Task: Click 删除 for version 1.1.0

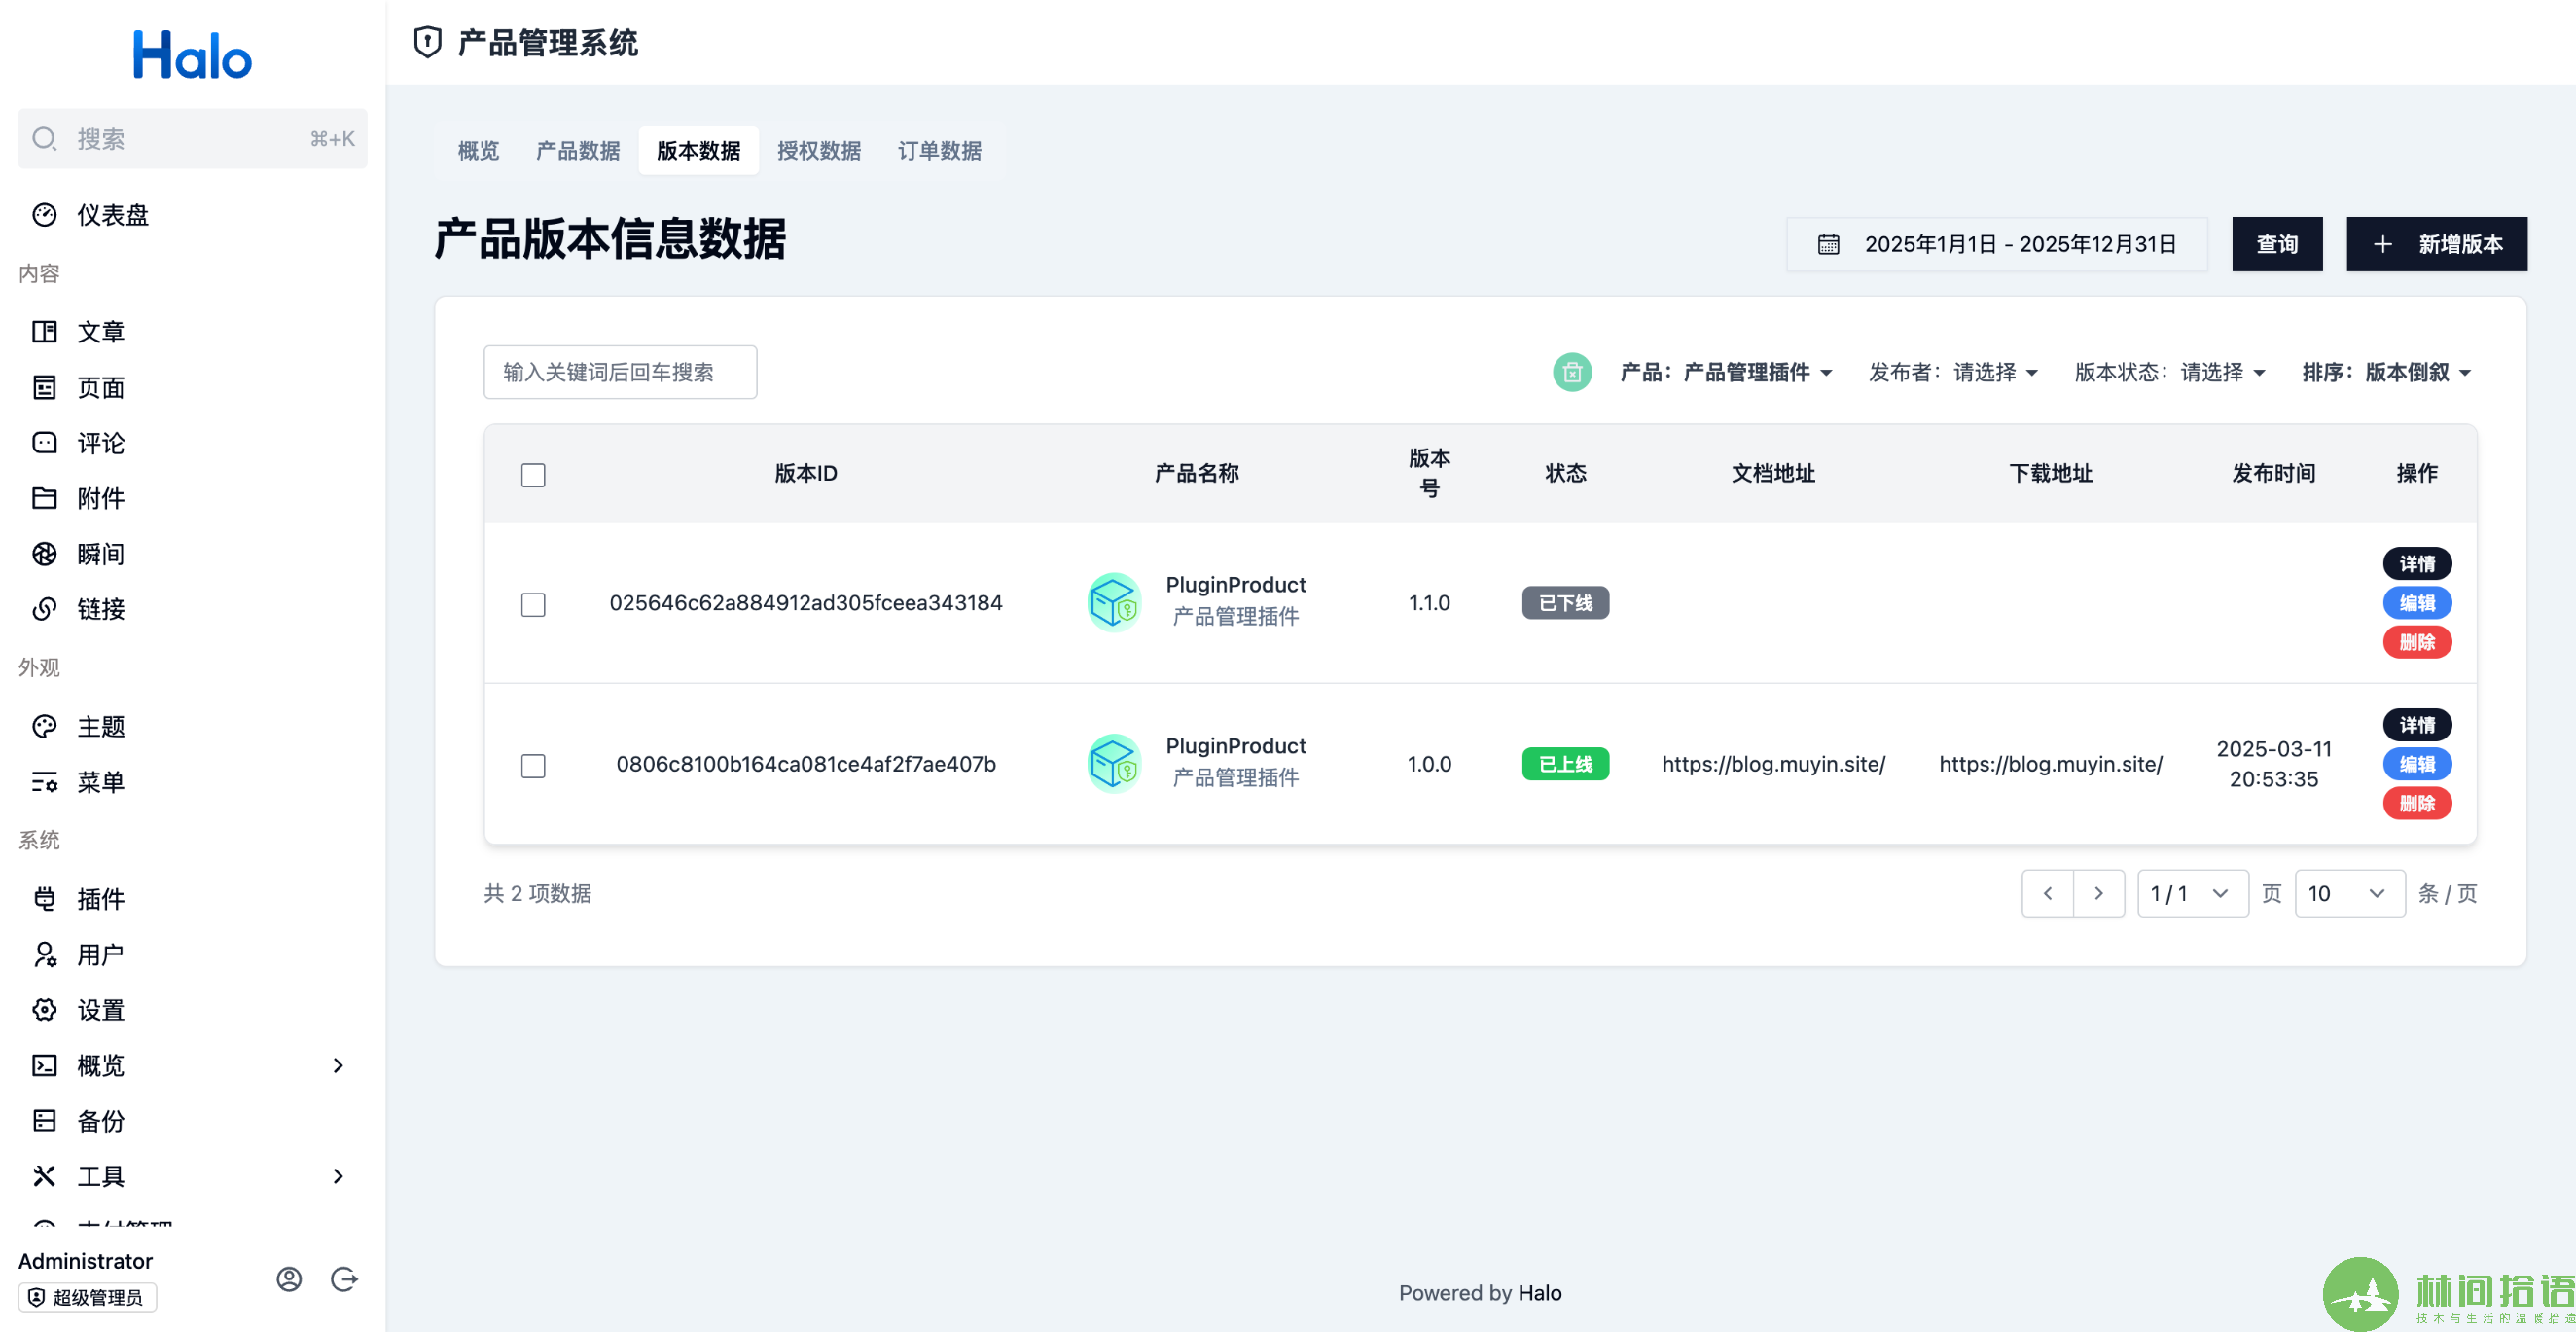Action: (2417, 642)
